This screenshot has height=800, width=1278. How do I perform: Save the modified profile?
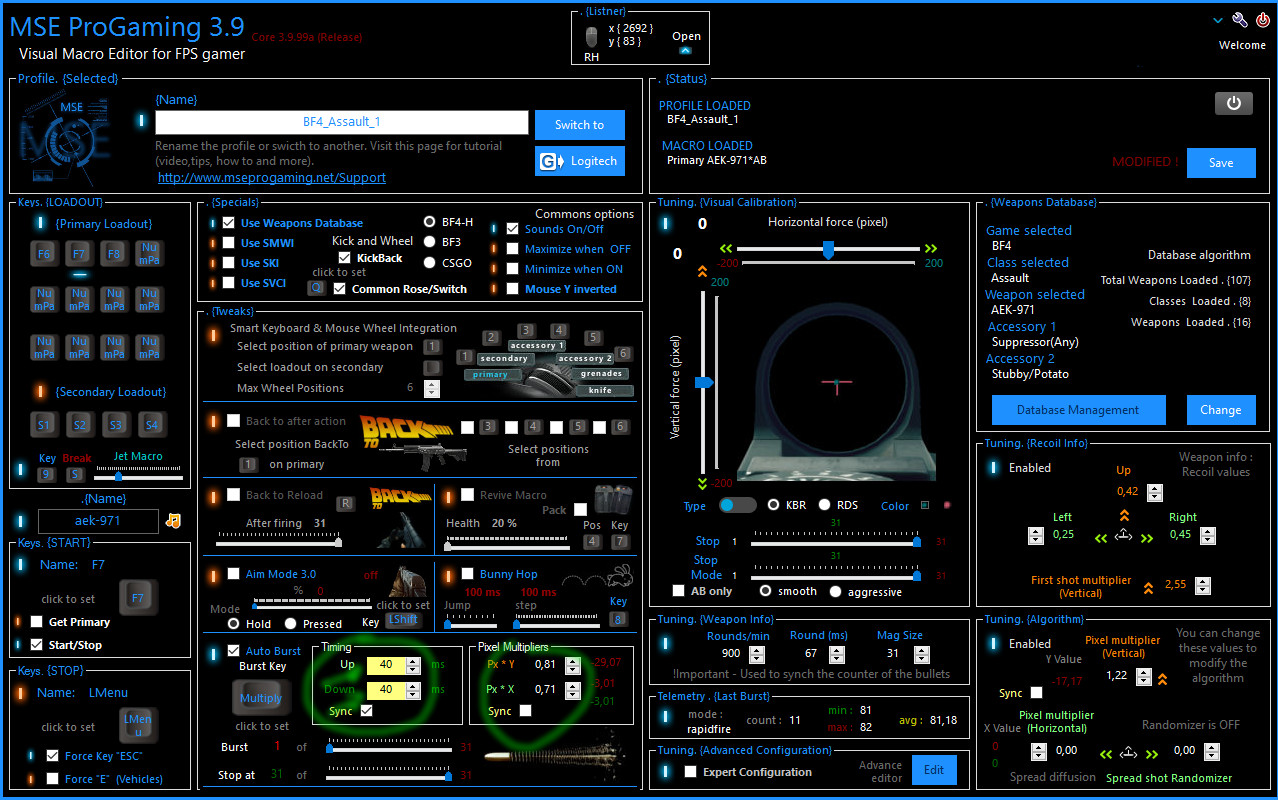[1221, 162]
